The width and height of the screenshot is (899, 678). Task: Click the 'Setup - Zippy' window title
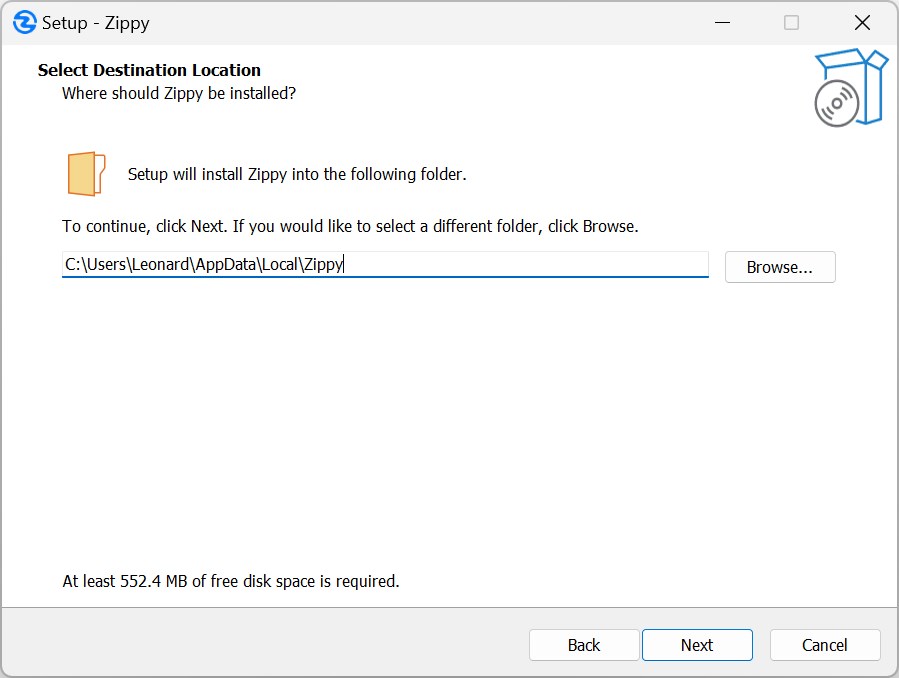point(96,23)
